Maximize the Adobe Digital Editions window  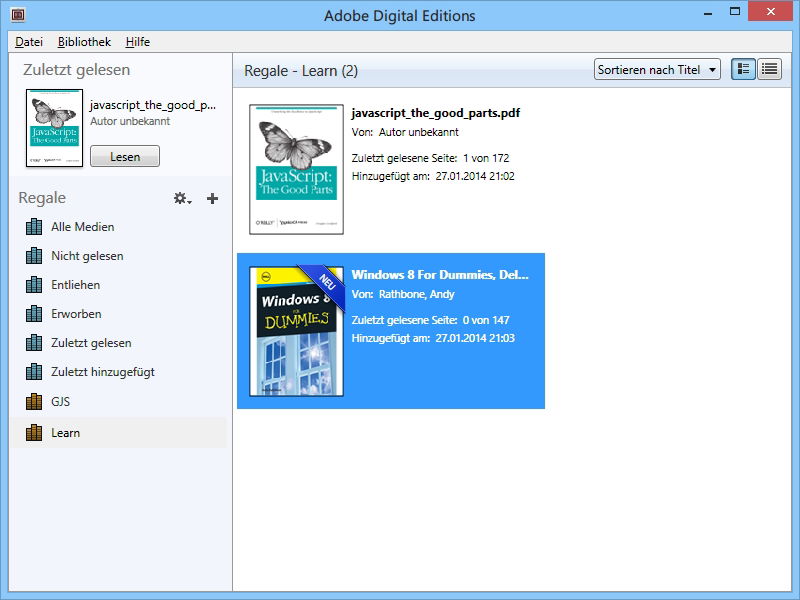[x=735, y=12]
